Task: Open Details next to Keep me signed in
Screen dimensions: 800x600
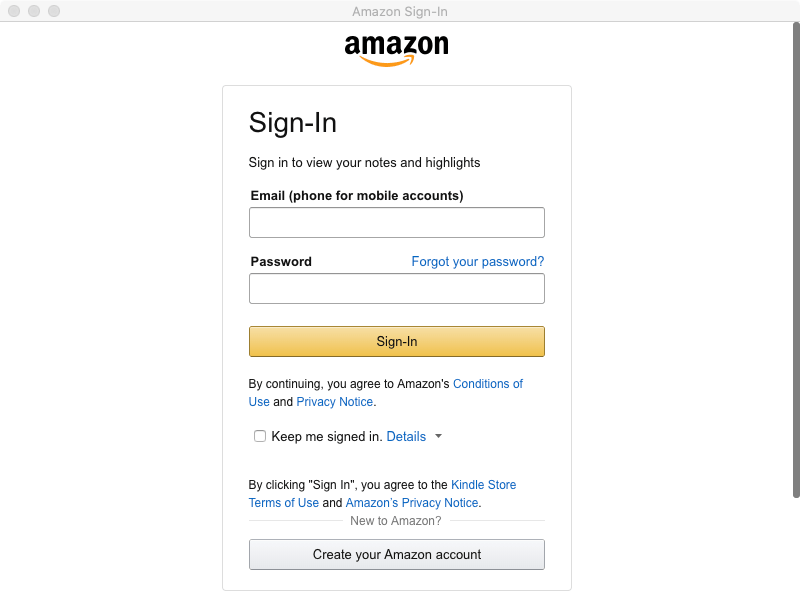Action: click(x=405, y=436)
